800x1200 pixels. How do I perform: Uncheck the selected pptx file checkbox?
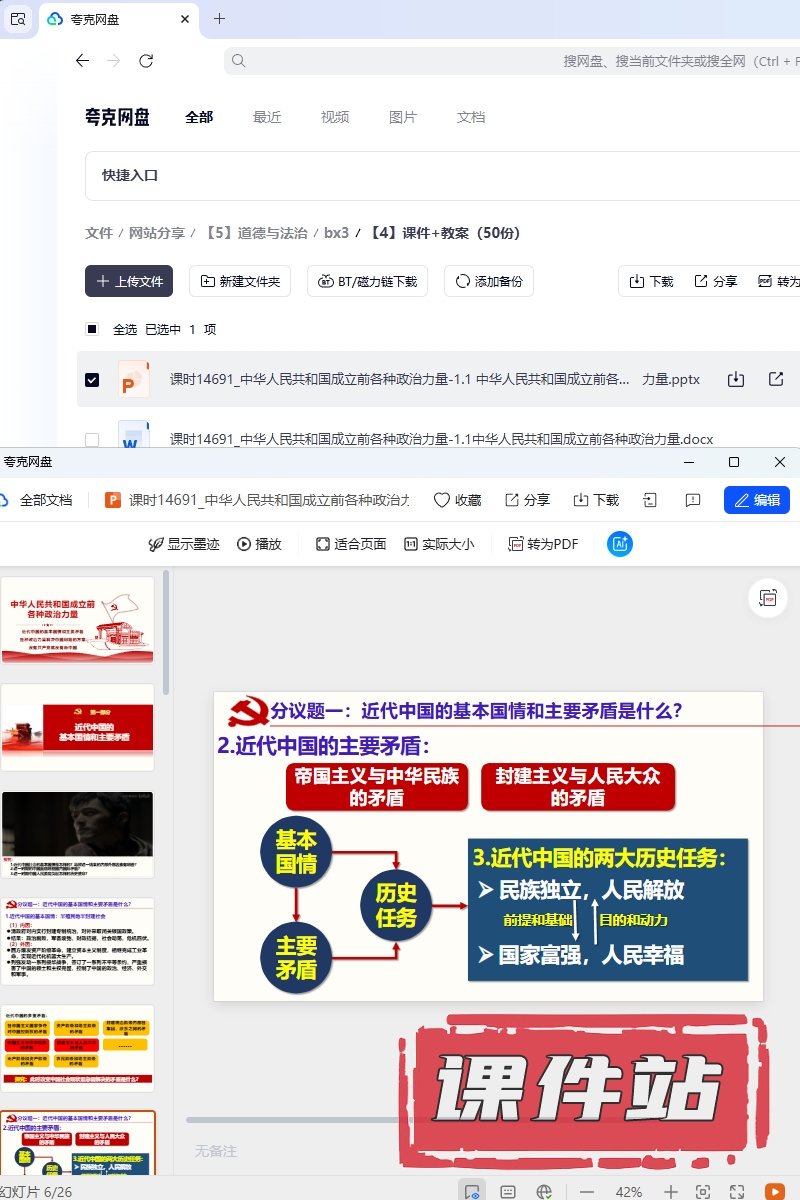(x=92, y=380)
